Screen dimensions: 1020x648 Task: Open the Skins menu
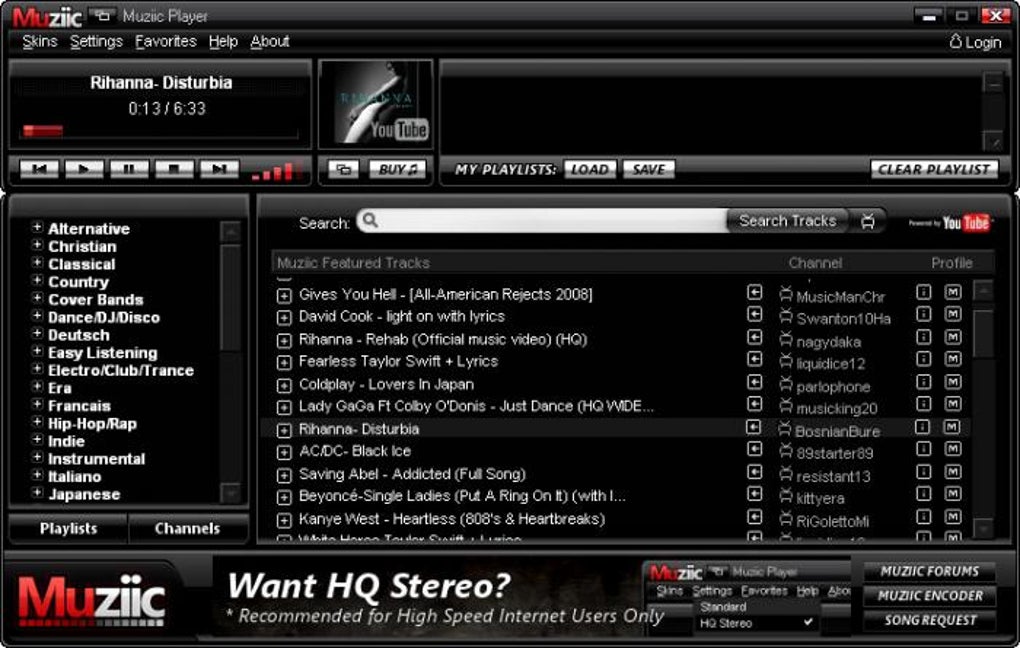[x=40, y=42]
